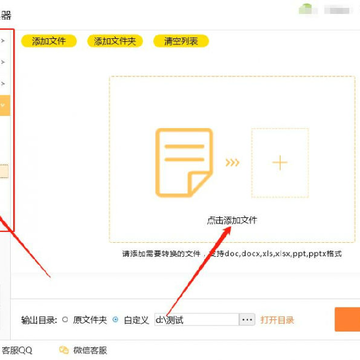
Task: Click the 微信客服 link
Action: 90,351
